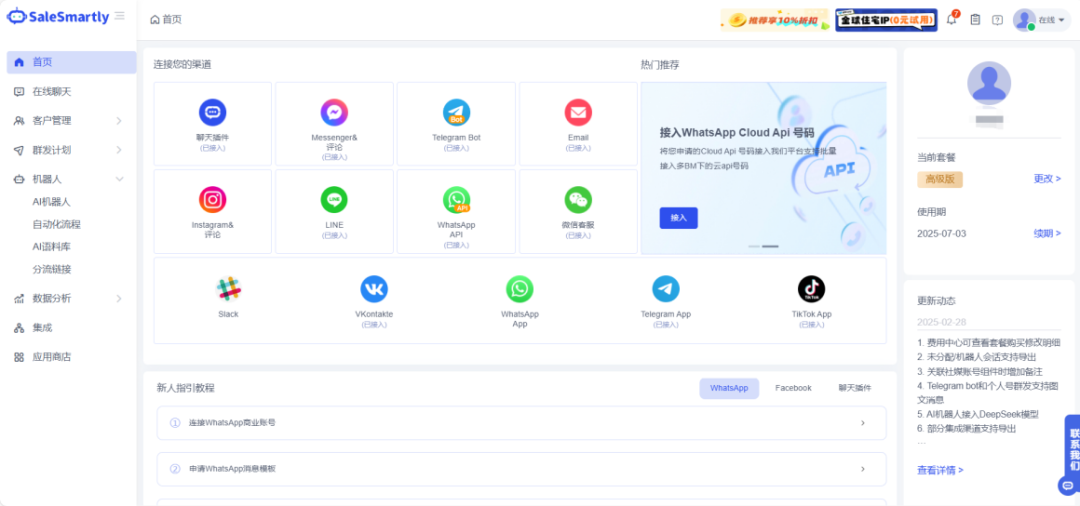The height and width of the screenshot is (506, 1080).
Task: Open the VKontakte channel icon
Action: click(374, 289)
